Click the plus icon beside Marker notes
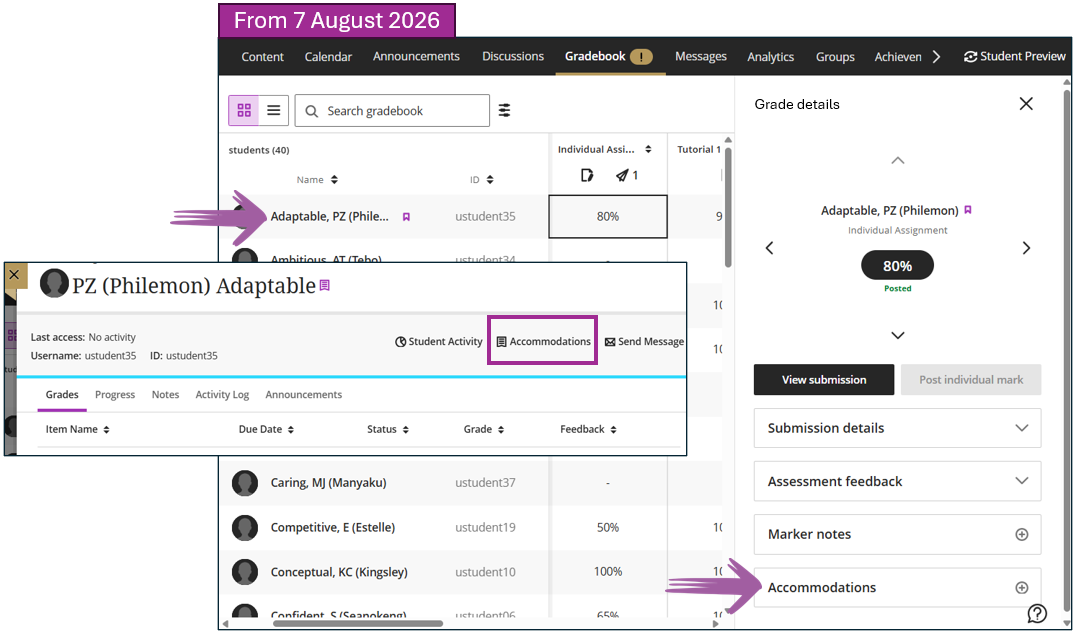 point(1021,535)
